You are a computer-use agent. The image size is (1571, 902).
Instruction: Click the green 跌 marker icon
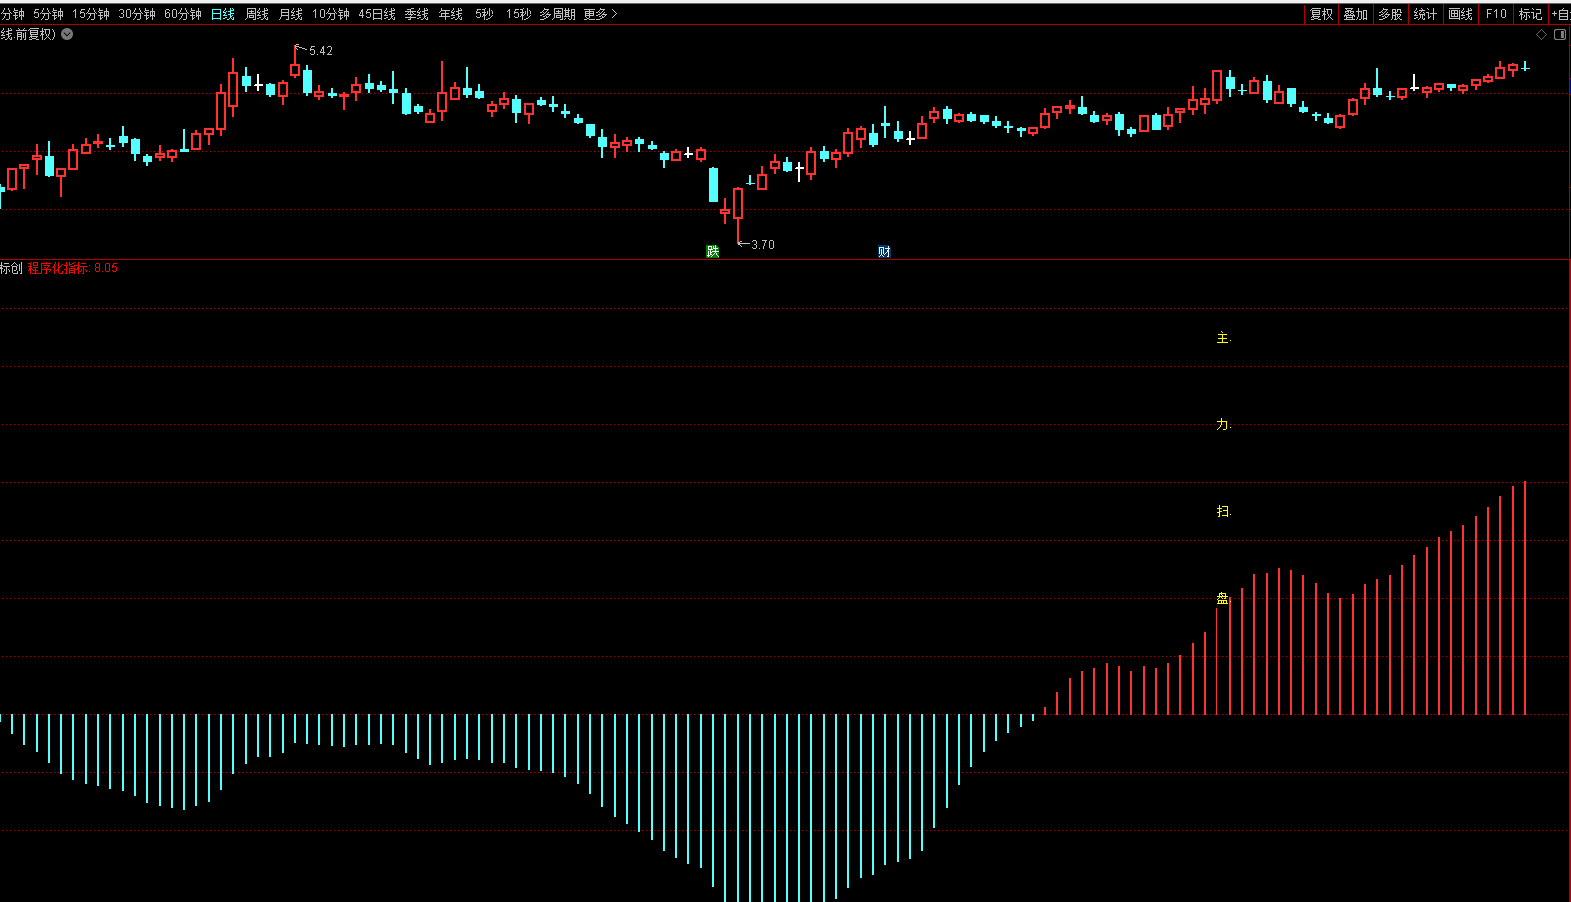click(712, 251)
